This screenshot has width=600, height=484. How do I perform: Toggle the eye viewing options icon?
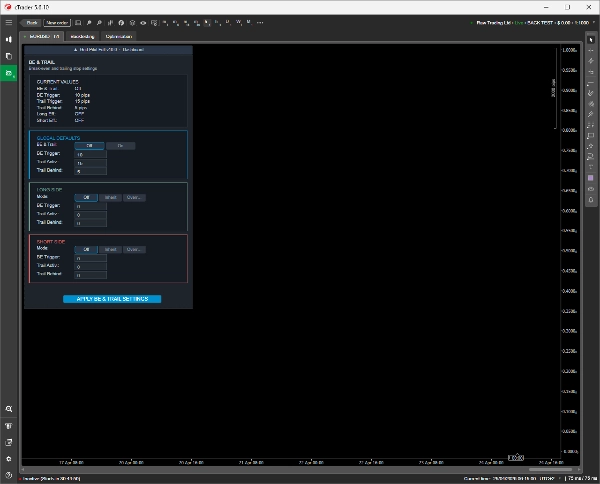(143, 23)
